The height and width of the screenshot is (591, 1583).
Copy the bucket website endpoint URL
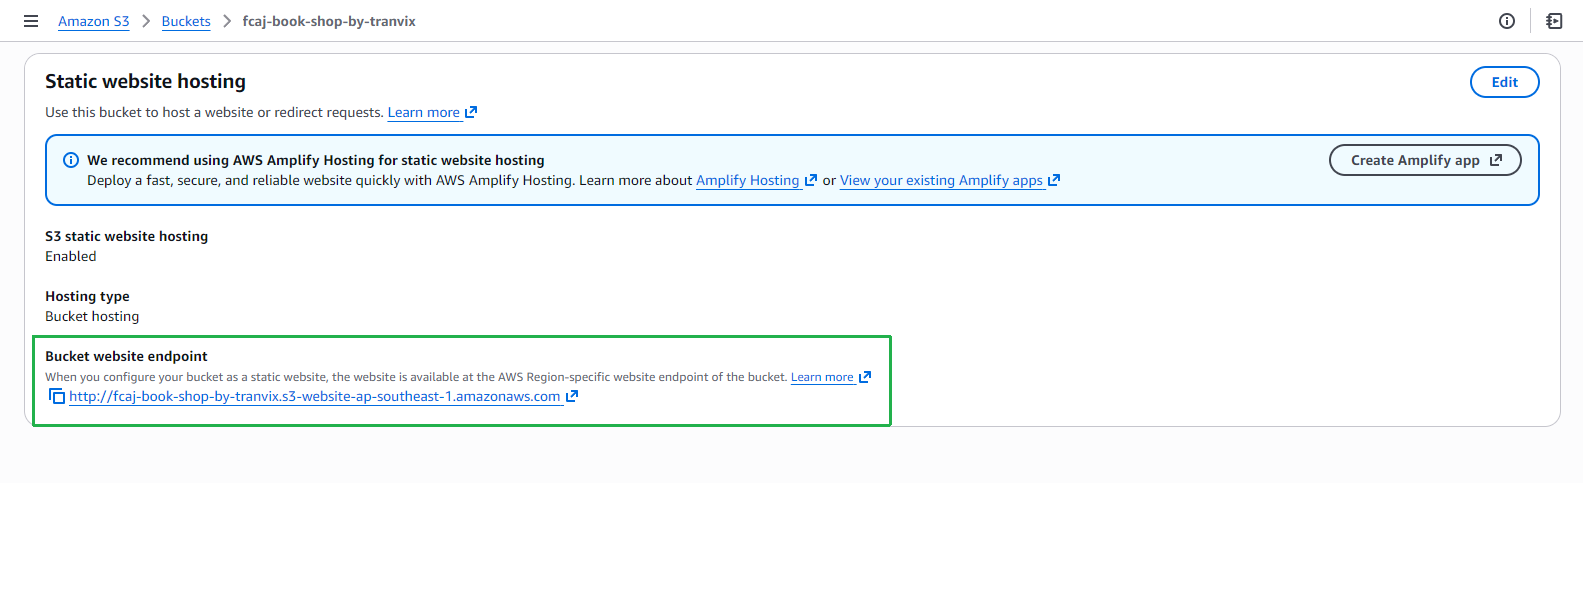click(x=57, y=397)
